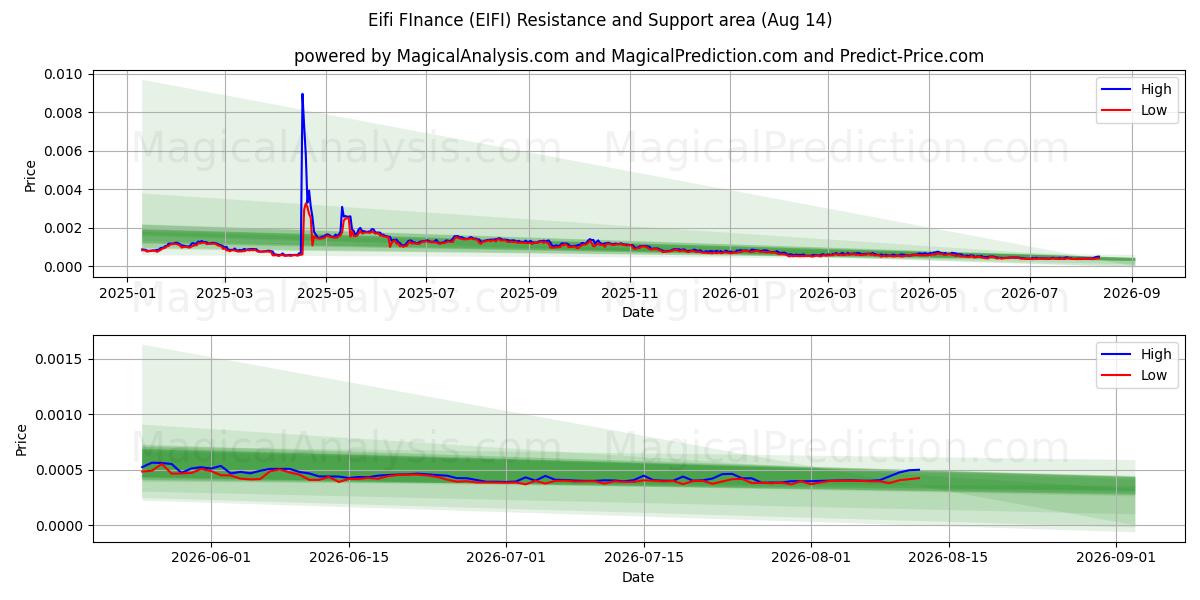Click the 2026-09 x-axis label

(x=1132, y=293)
